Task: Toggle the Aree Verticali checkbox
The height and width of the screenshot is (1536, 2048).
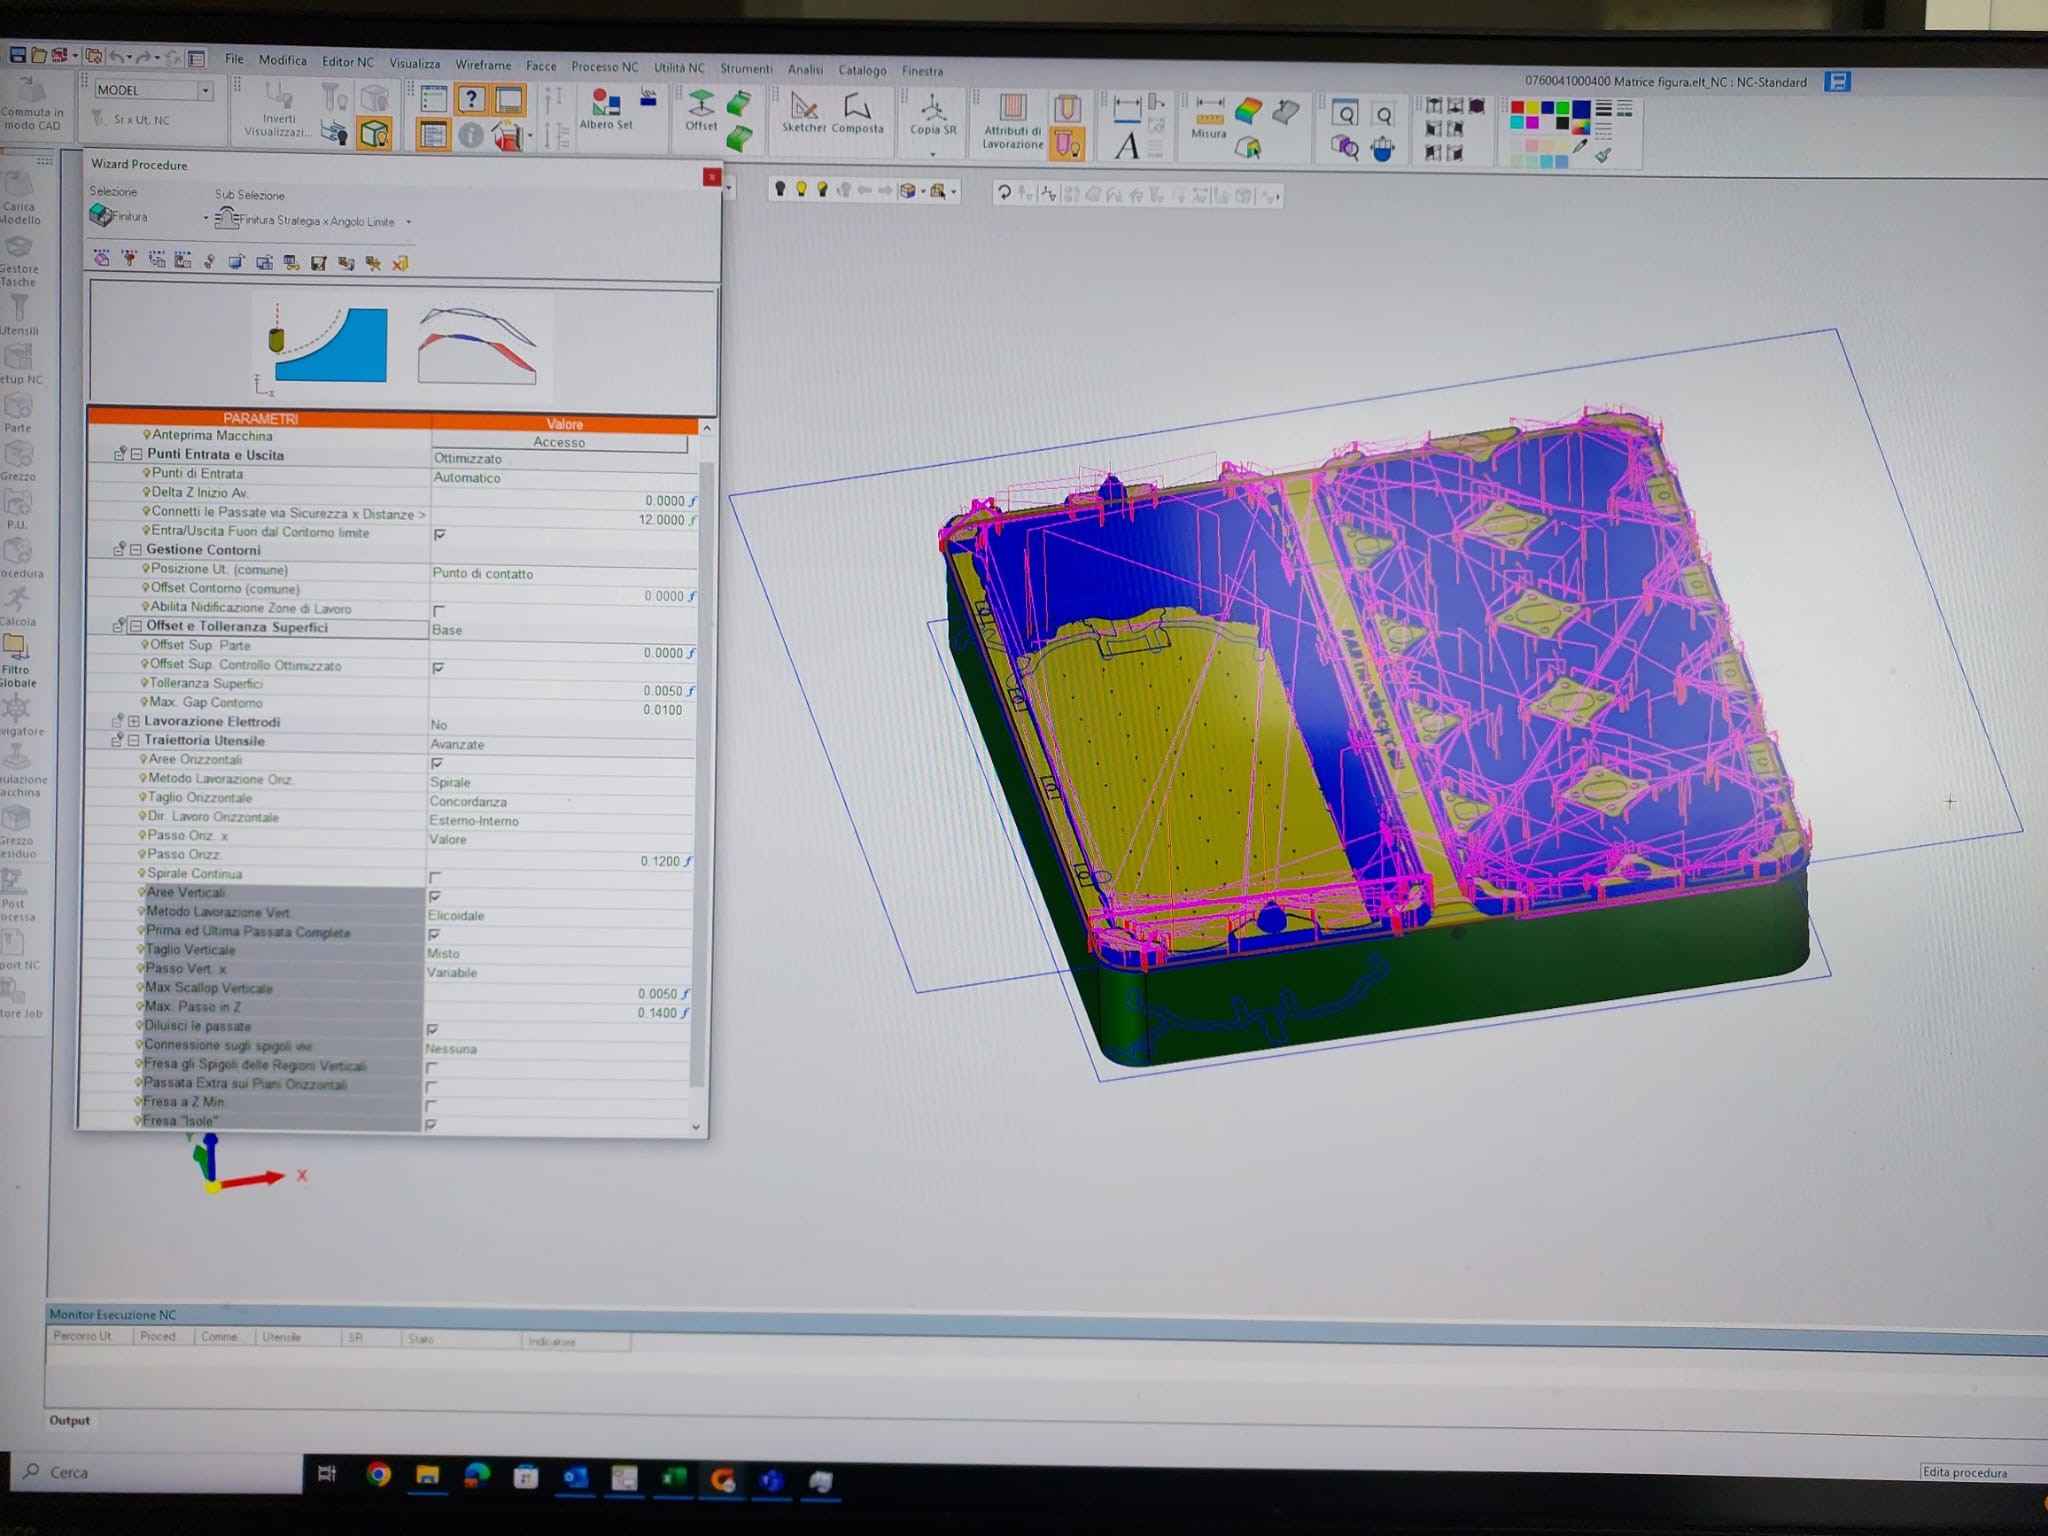Action: (435, 896)
